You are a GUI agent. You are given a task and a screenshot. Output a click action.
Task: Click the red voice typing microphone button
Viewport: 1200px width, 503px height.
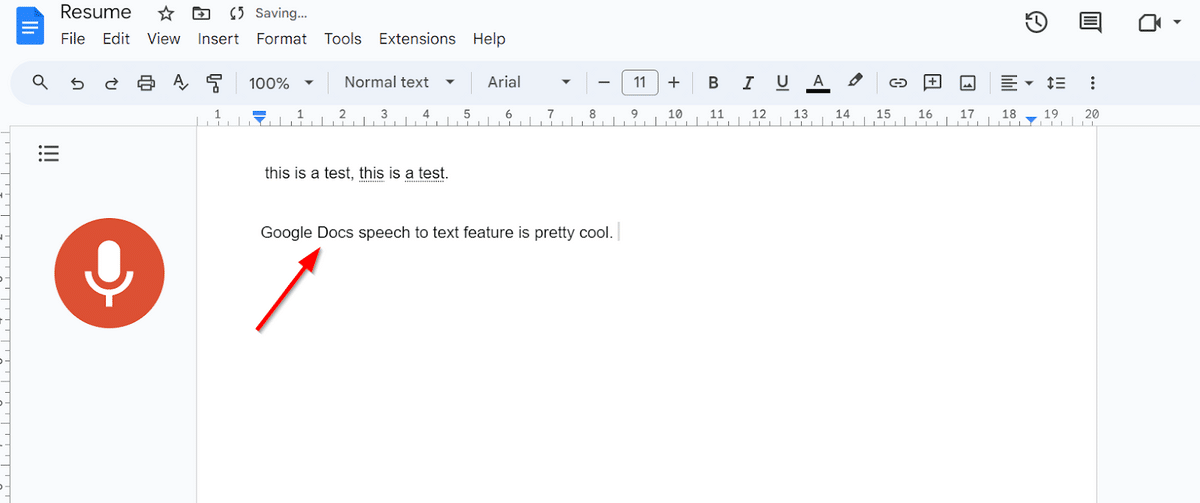(109, 273)
